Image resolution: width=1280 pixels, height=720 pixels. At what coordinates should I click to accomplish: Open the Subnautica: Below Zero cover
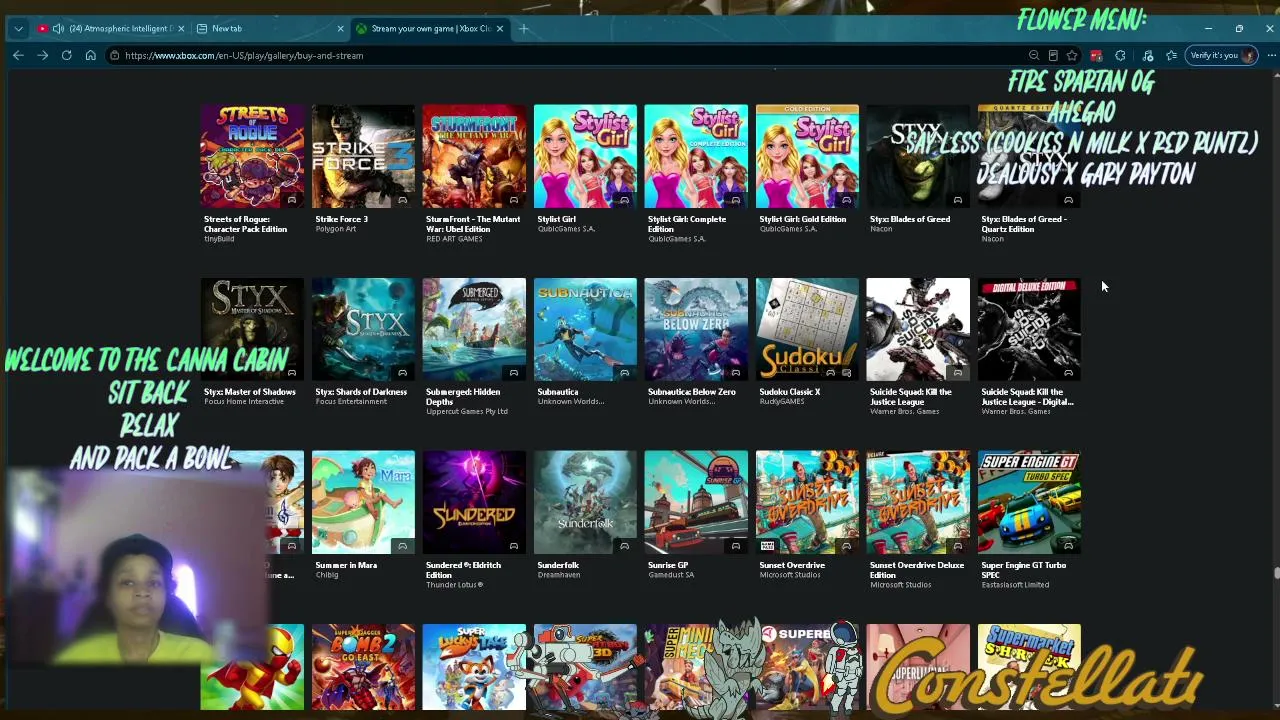[696, 330]
